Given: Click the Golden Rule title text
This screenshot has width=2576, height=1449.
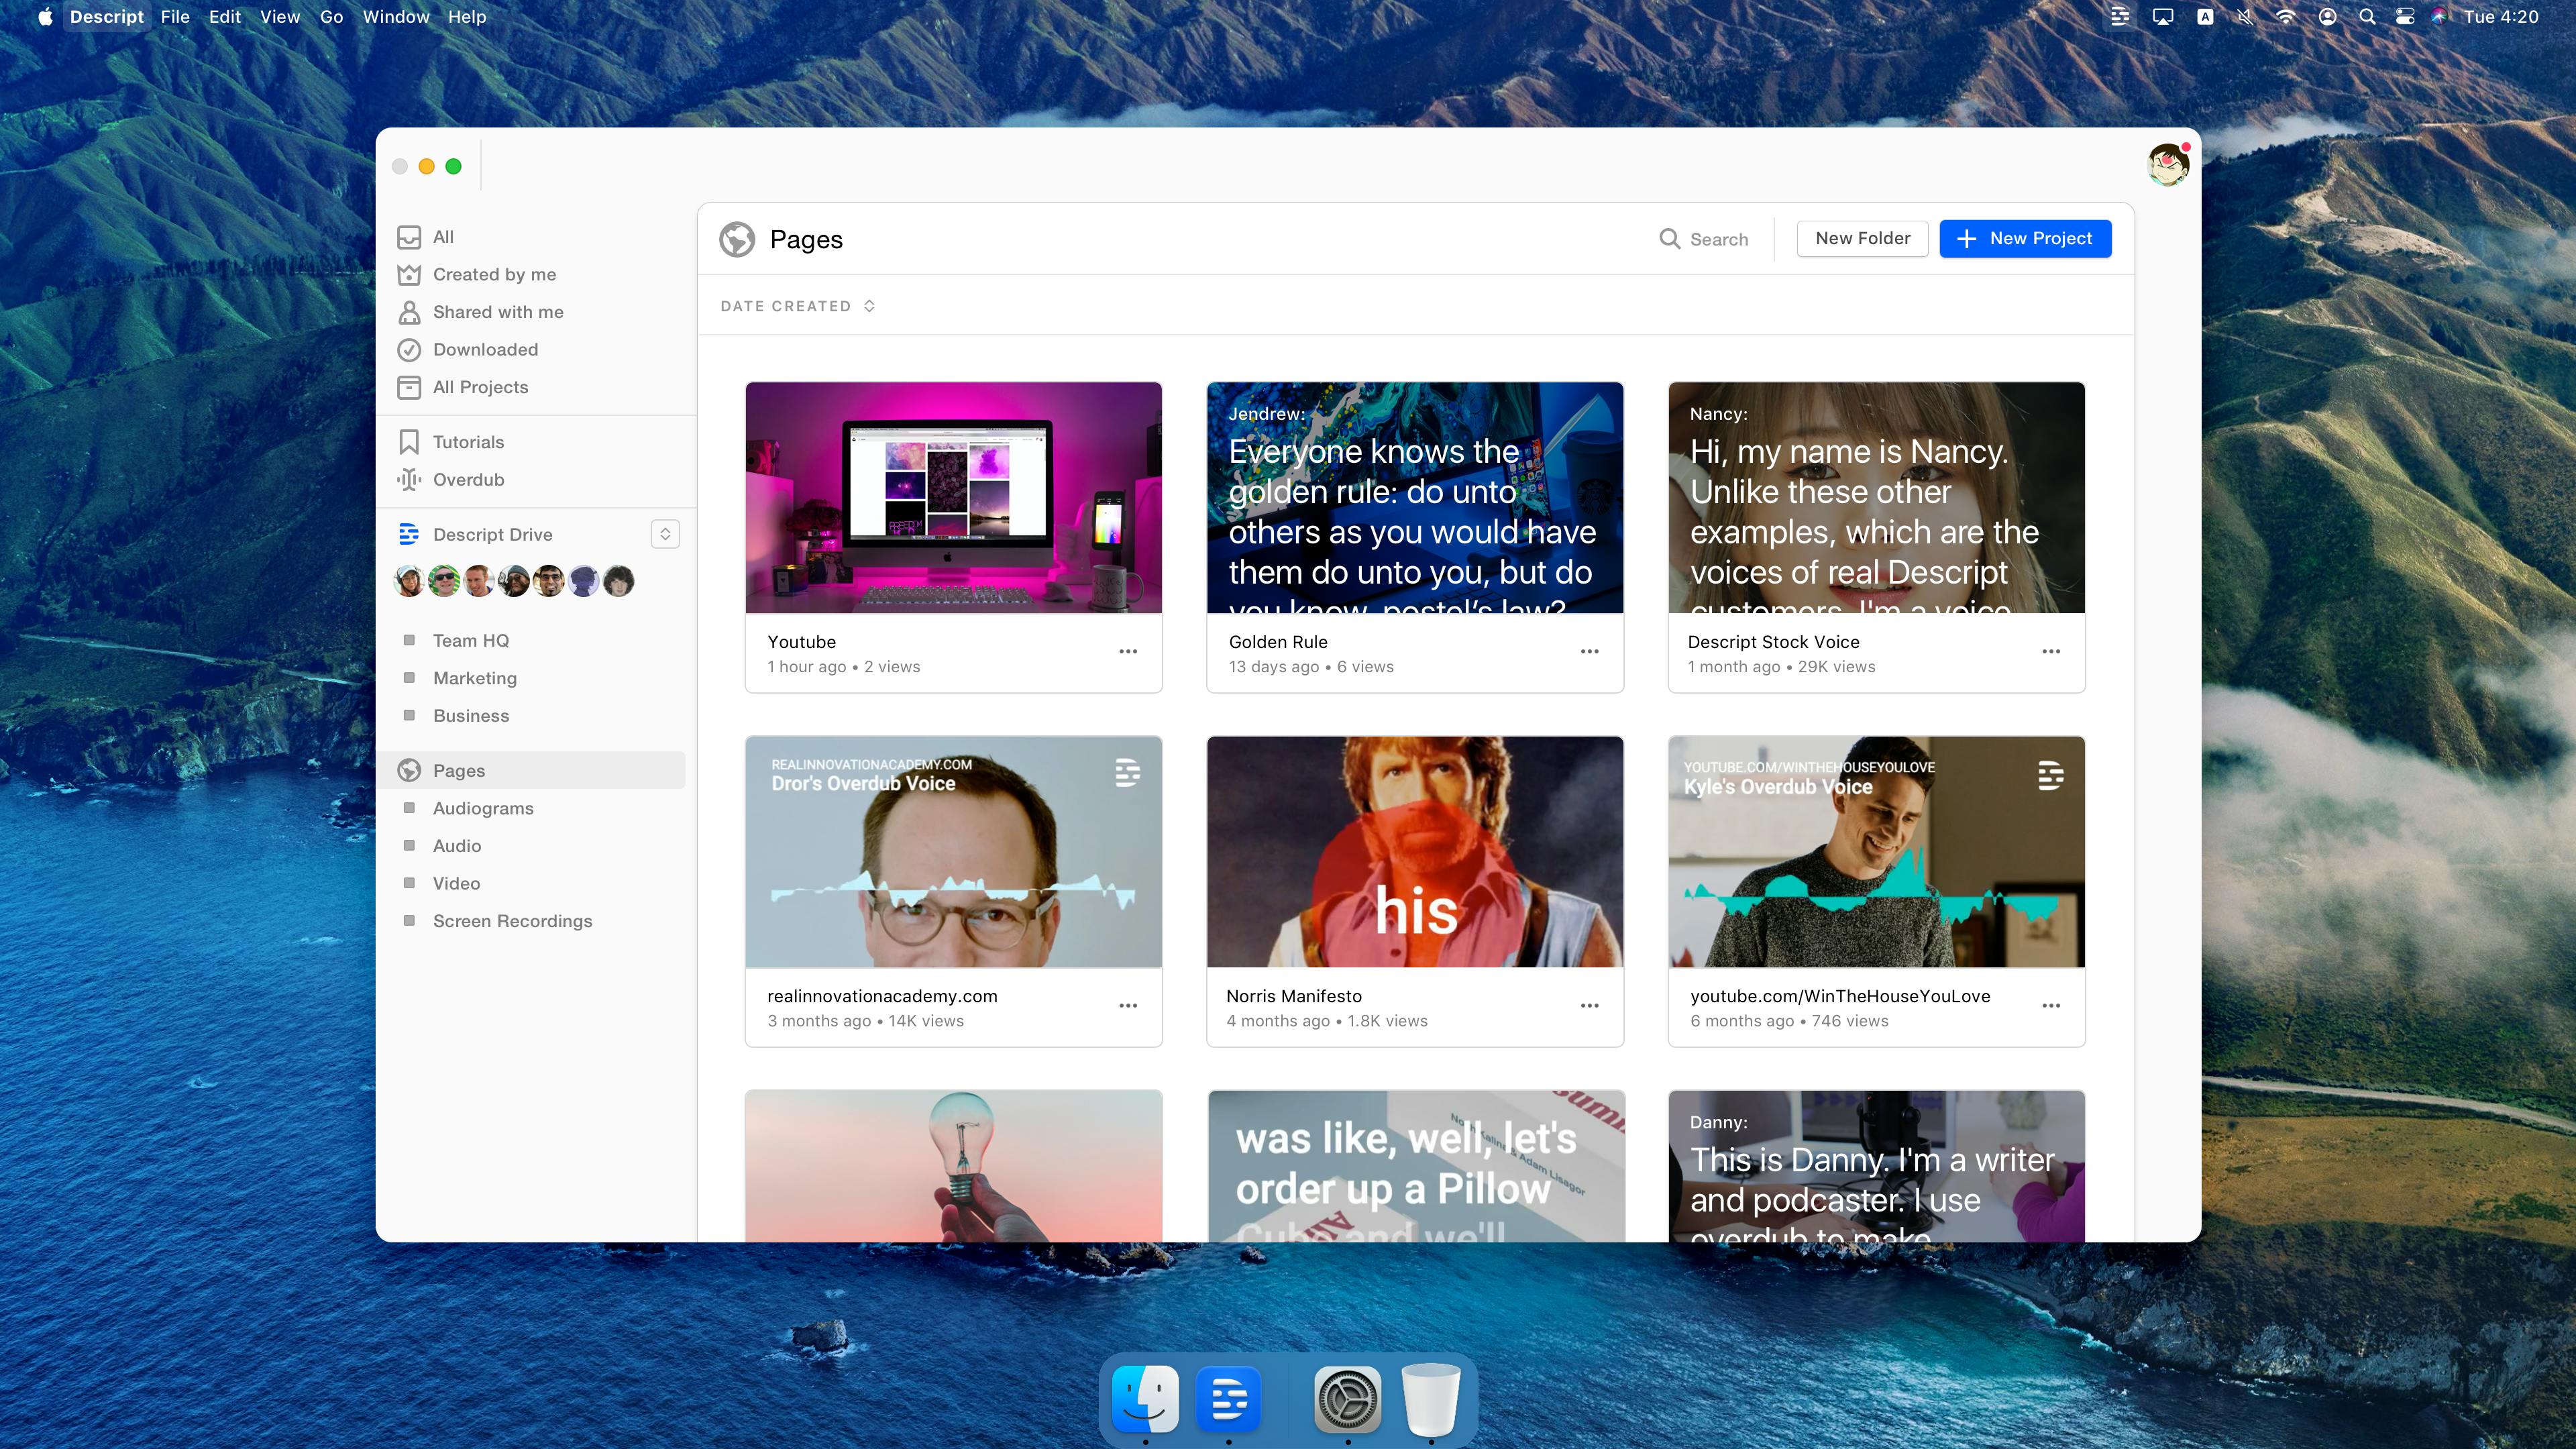Looking at the screenshot, I should click(1278, 643).
